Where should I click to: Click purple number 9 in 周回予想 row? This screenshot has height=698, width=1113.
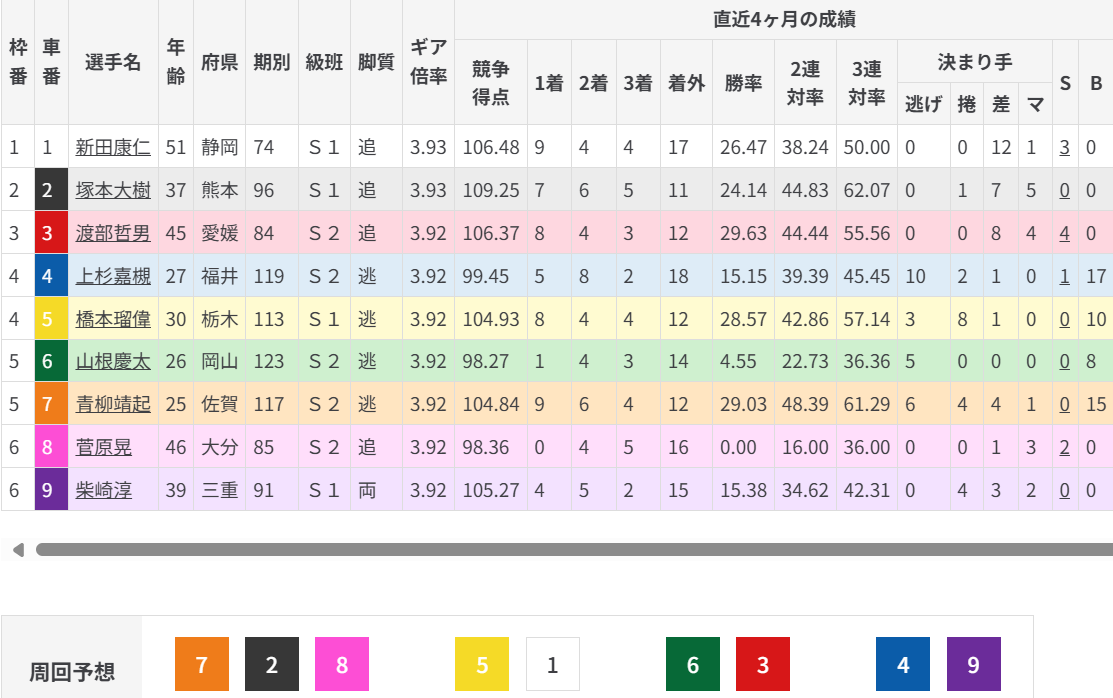973,664
